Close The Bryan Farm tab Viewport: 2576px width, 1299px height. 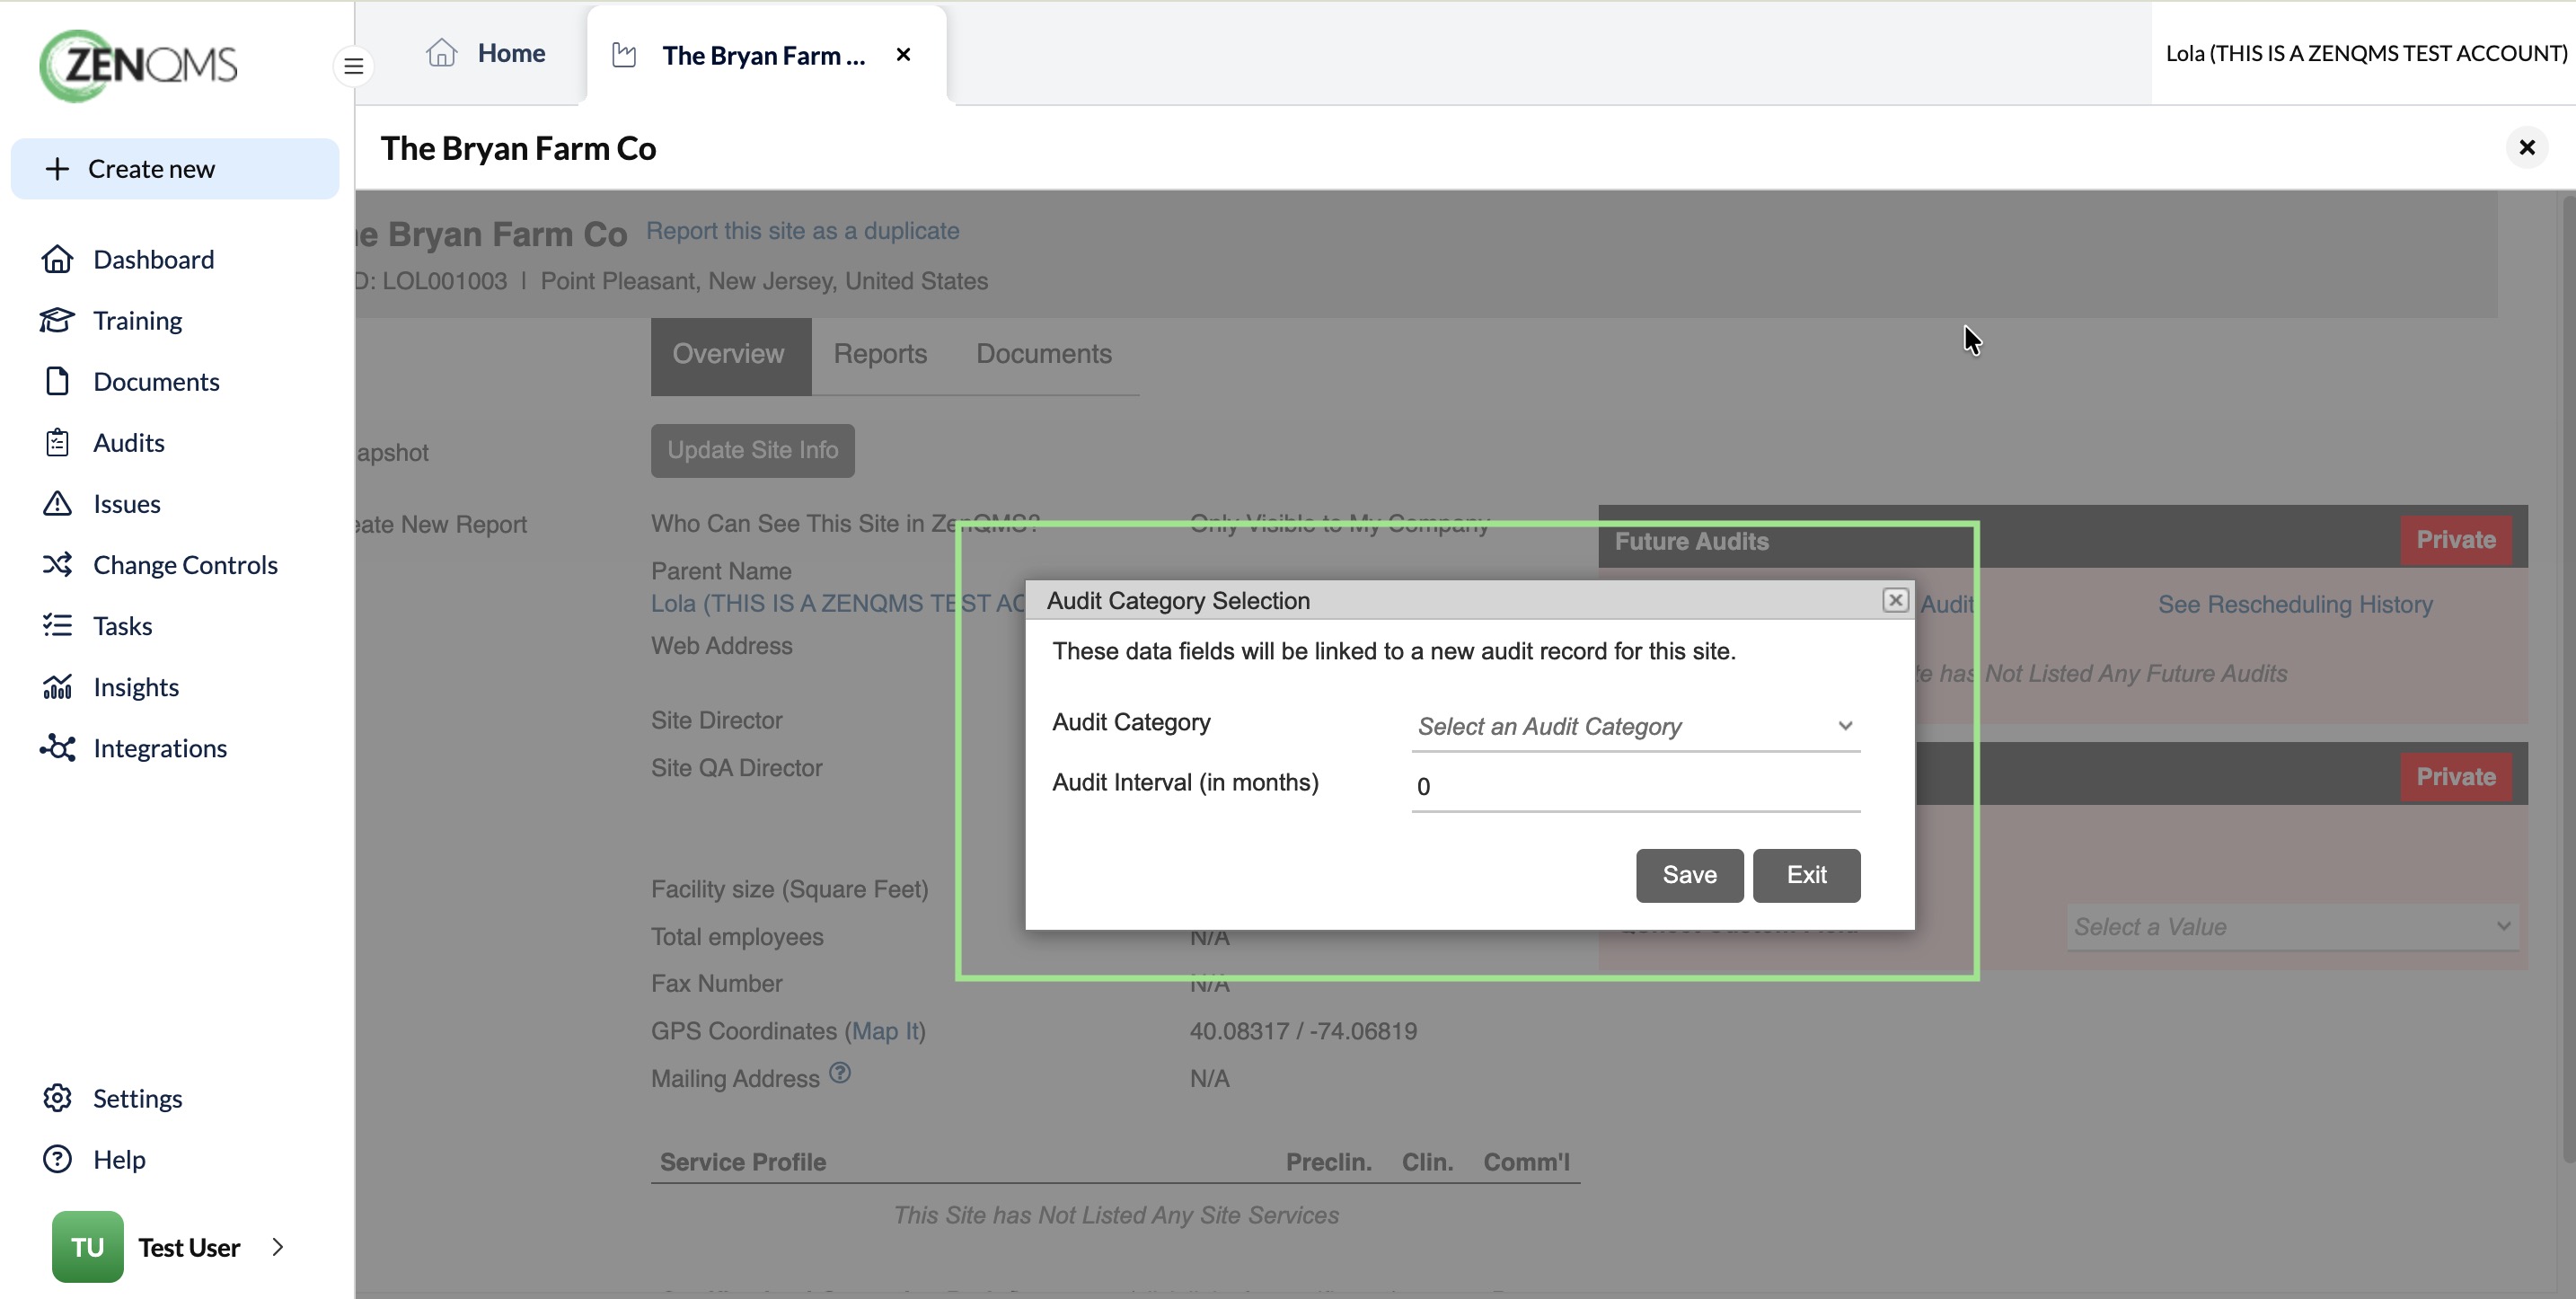(x=903, y=55)
